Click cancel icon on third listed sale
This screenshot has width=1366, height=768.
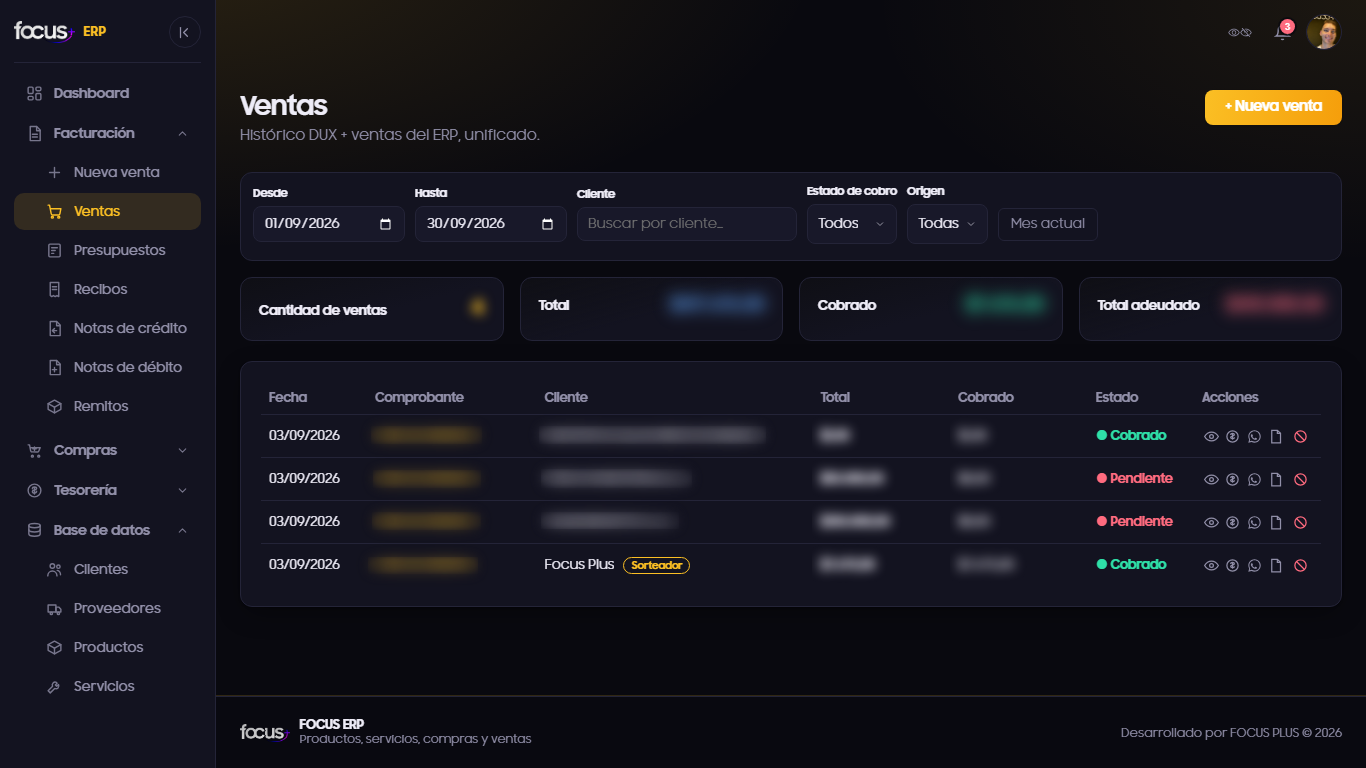tap(1300, 523)
